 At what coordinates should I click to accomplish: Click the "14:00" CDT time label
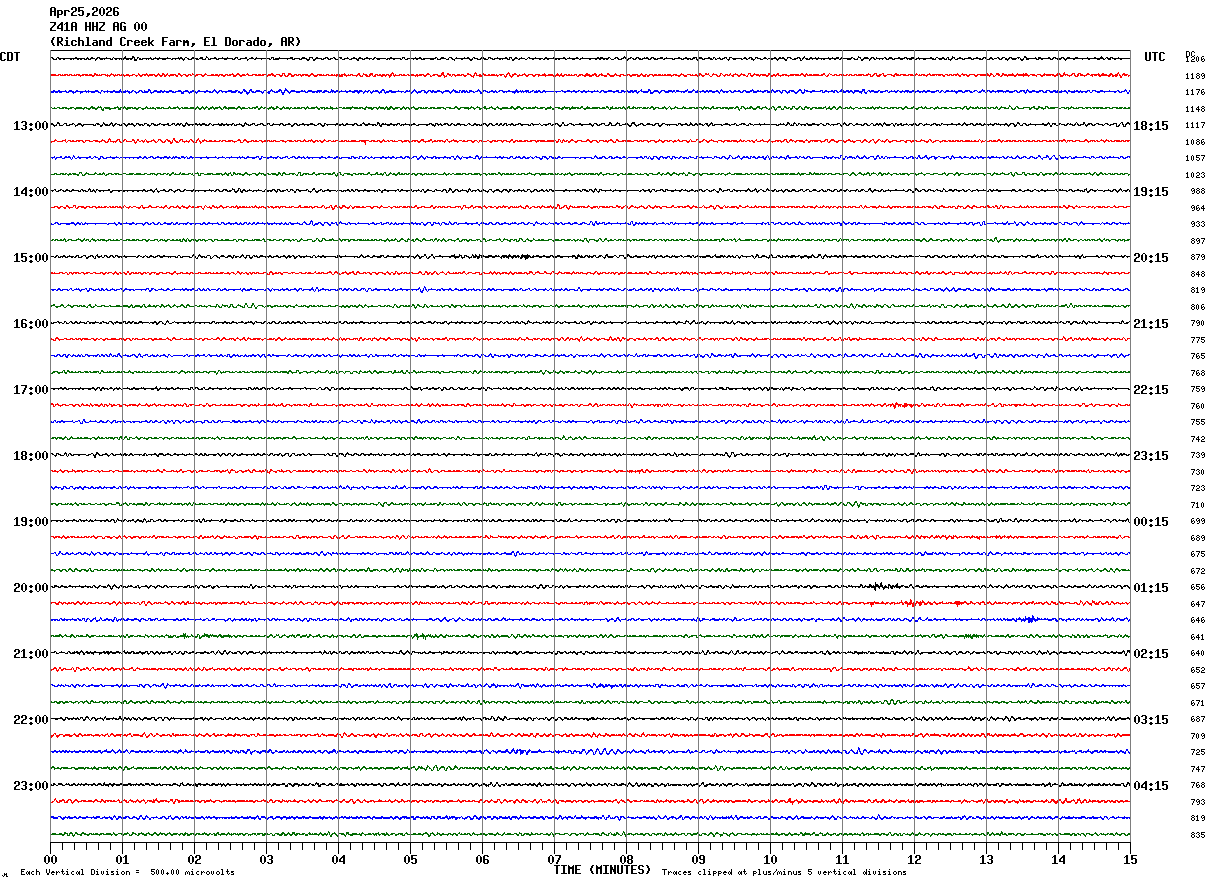30,192
